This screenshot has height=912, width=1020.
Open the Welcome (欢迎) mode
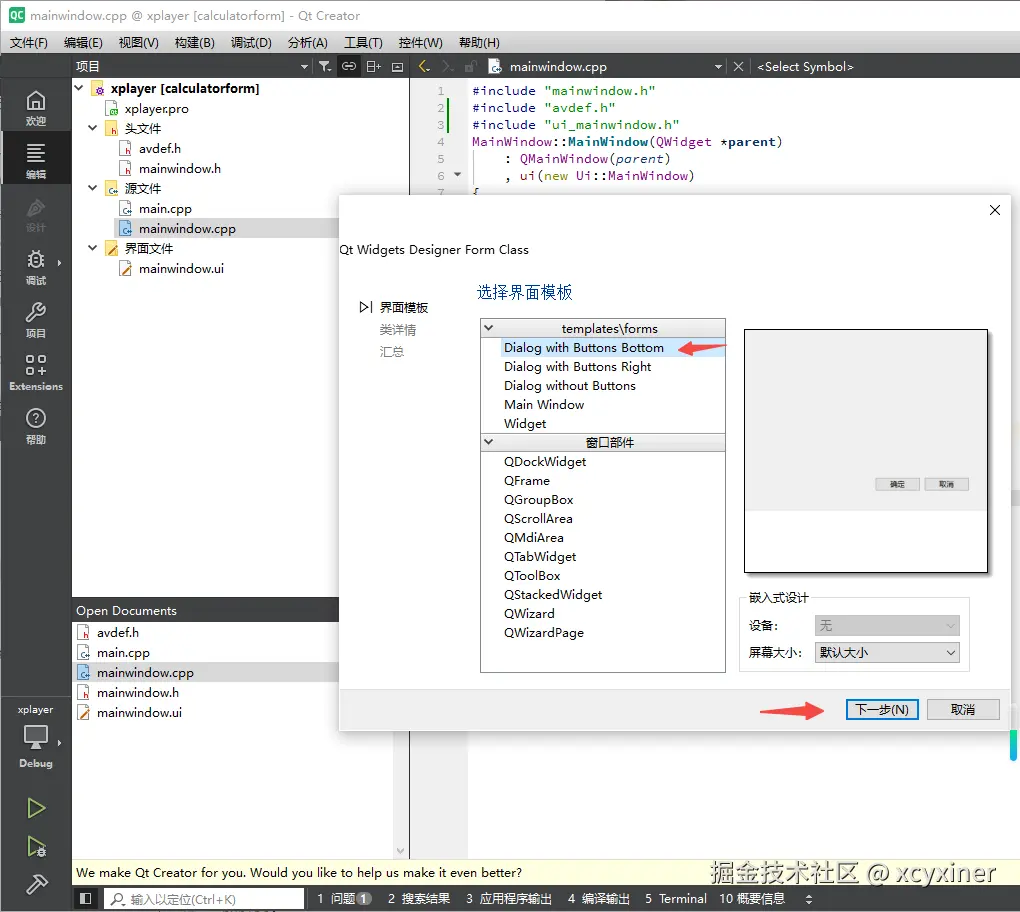pos(36,108)
